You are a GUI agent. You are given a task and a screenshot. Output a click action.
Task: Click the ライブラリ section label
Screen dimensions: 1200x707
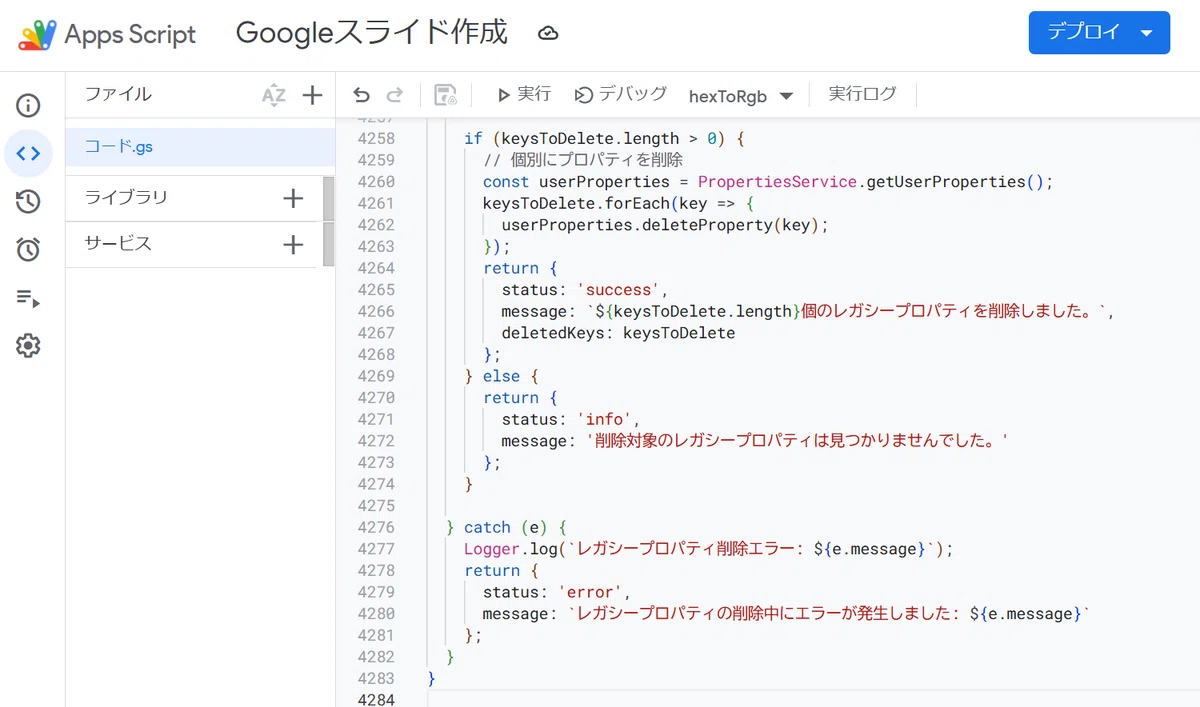point(126,198)
